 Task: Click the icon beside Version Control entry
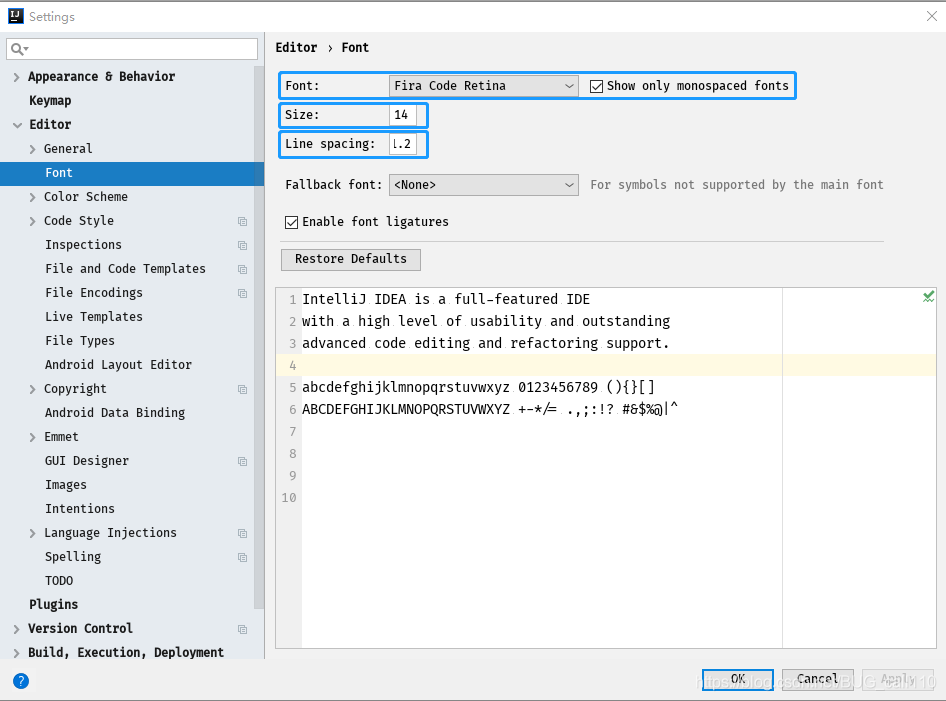pos(241,628)
